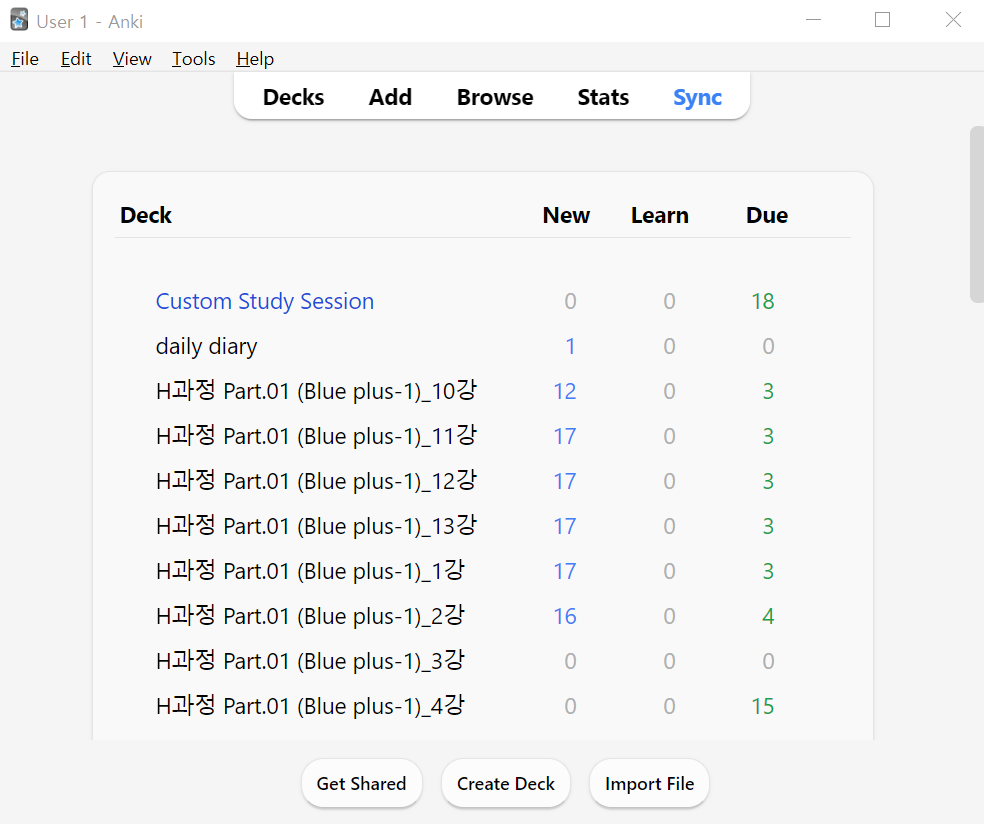
Task: Open the Tools menu
Action: (193, 59)
